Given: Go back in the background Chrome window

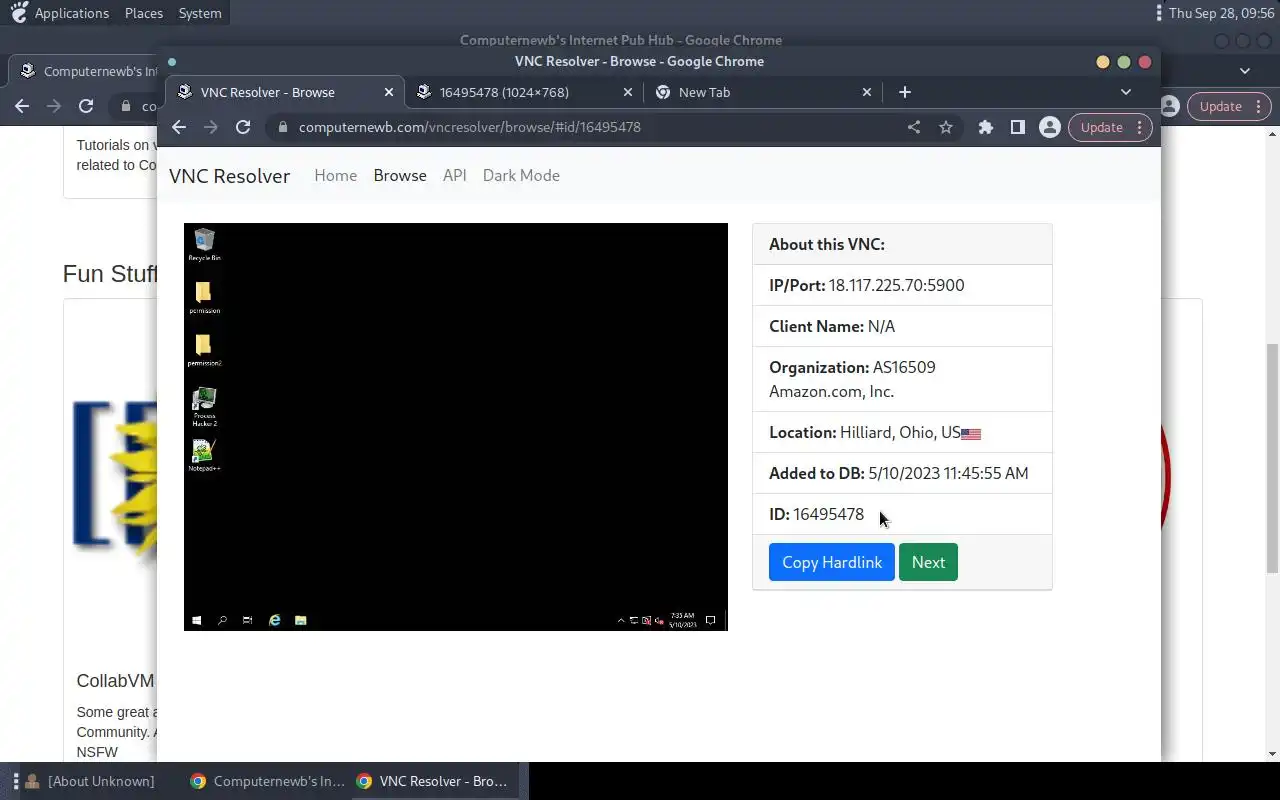Looking at the screenshot, I should click(22, 106).
